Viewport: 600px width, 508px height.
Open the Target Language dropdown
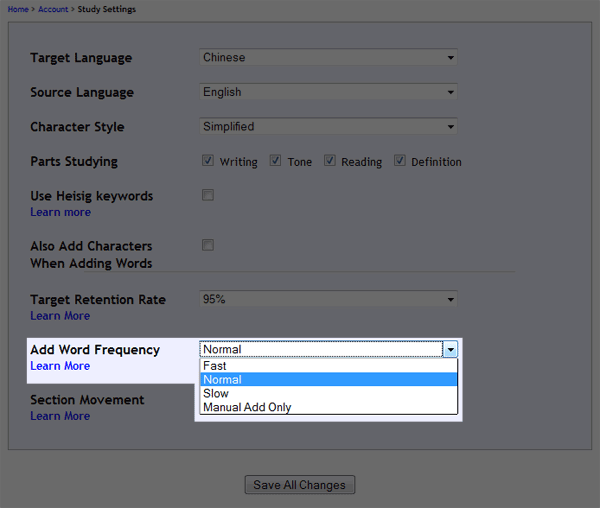(x=328, y=58)
